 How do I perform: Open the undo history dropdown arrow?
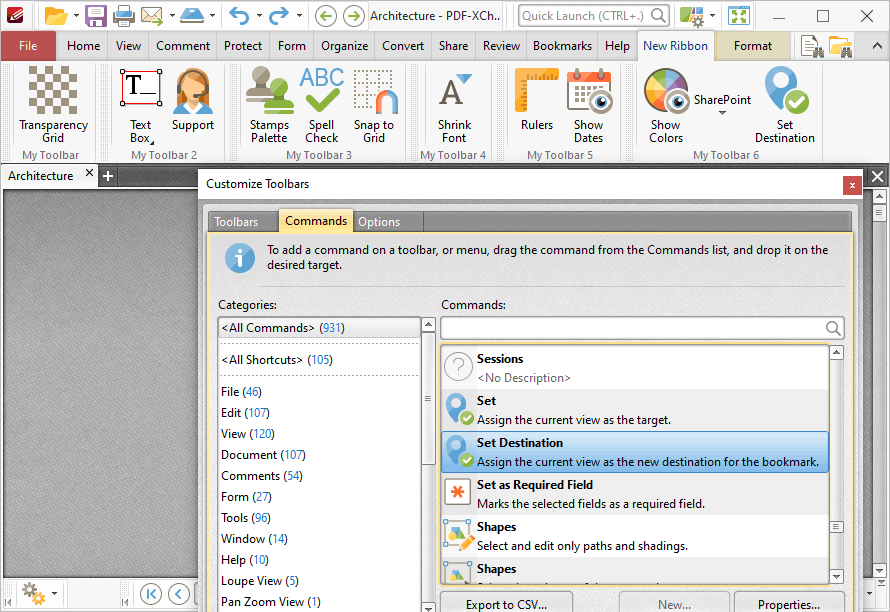[258, 16]
